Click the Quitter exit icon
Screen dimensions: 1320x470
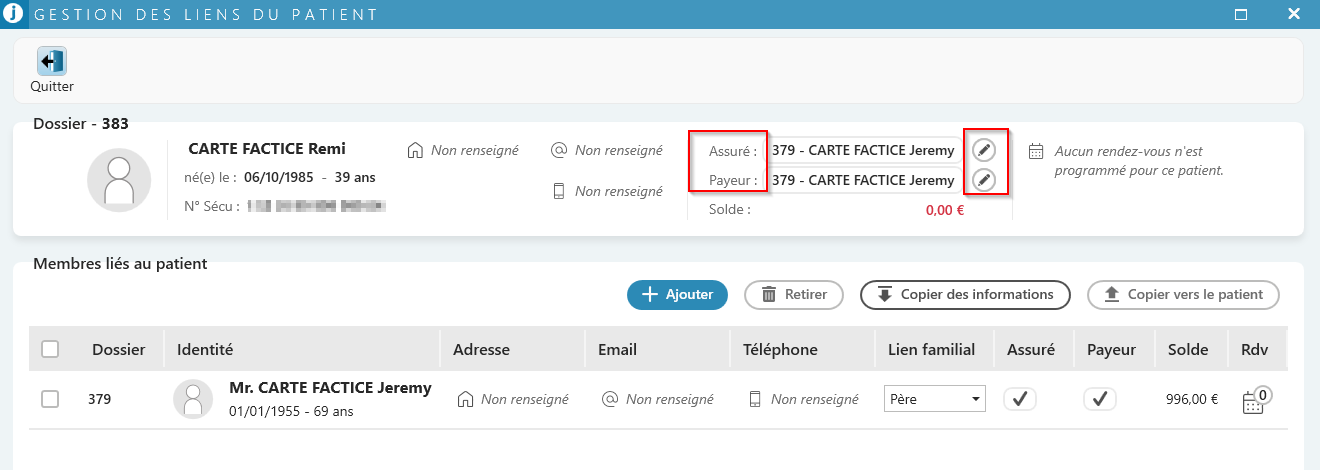[x=52, y=61]
